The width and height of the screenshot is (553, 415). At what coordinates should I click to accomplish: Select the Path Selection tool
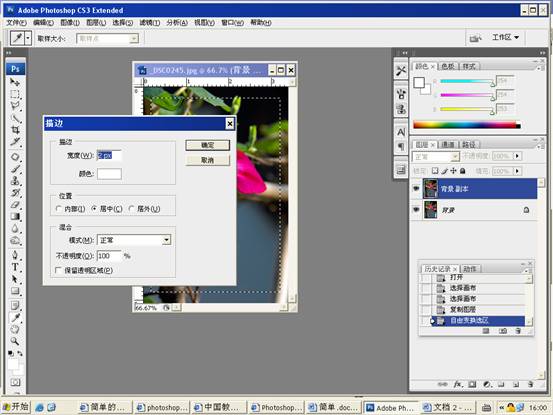(x=15, y=279)
